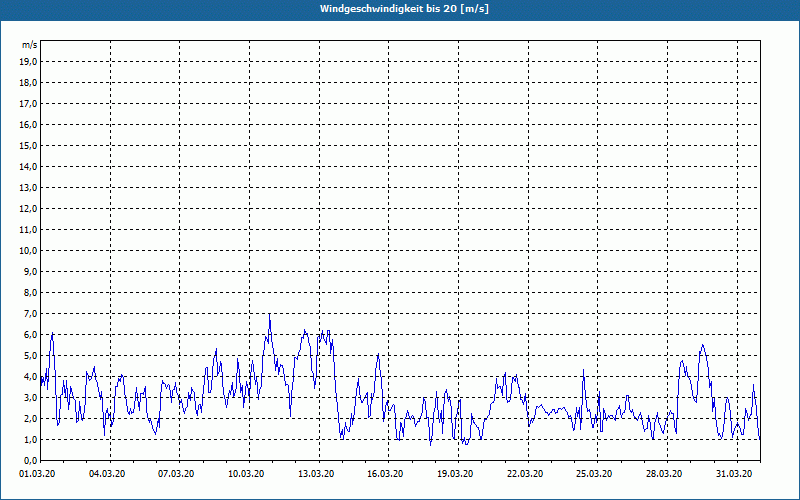
Task: Click the 13.03.20 axis date
Action: point(316,474)
